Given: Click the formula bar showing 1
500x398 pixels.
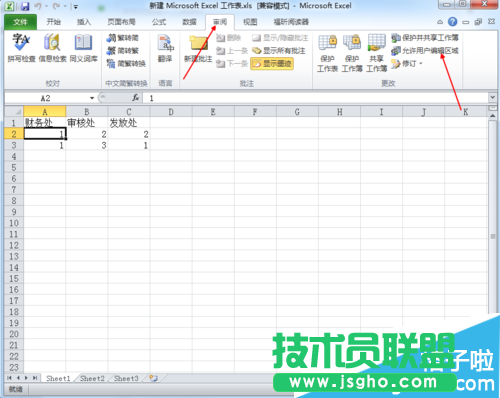Looking at the screenshot, I should (x=315, y=98).
